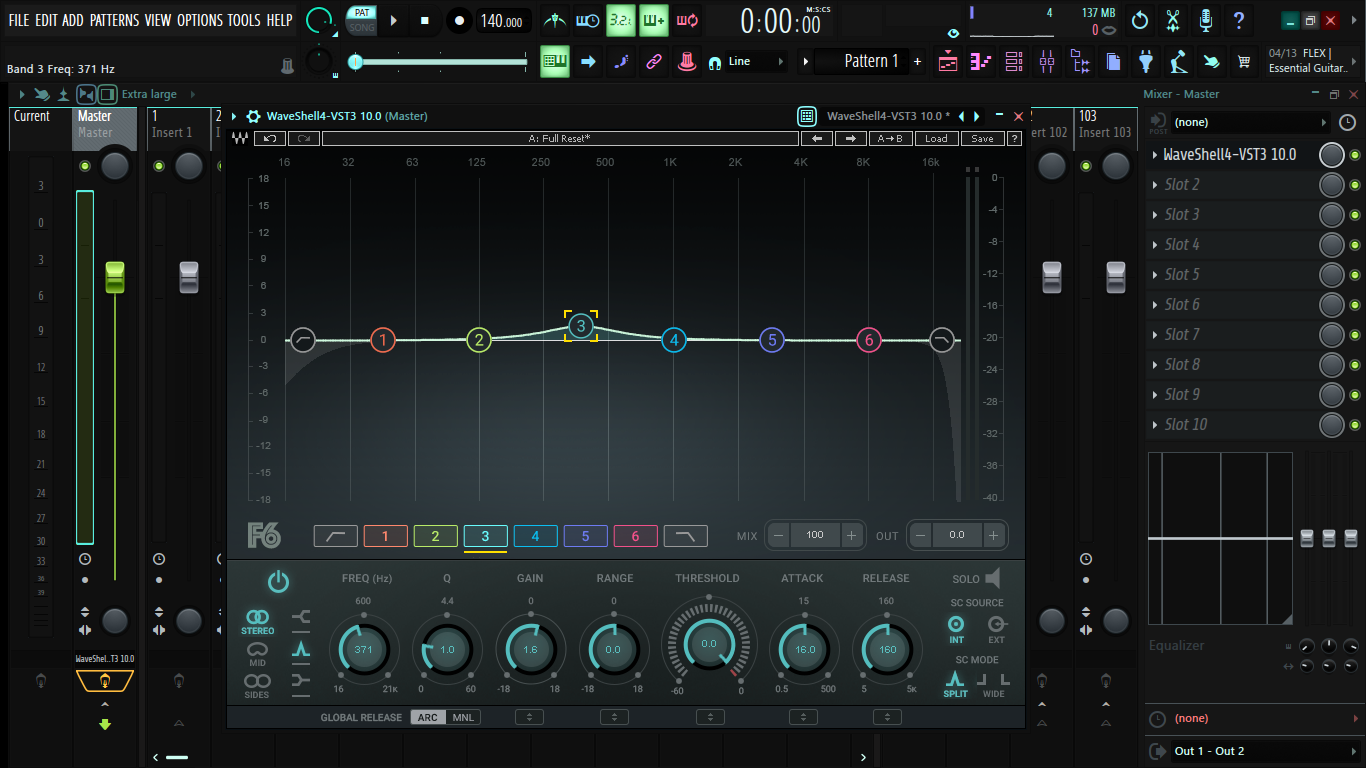Open the Playlist window icon
The height and width of the screenshot is (768, 1366).
click(948, 62)
